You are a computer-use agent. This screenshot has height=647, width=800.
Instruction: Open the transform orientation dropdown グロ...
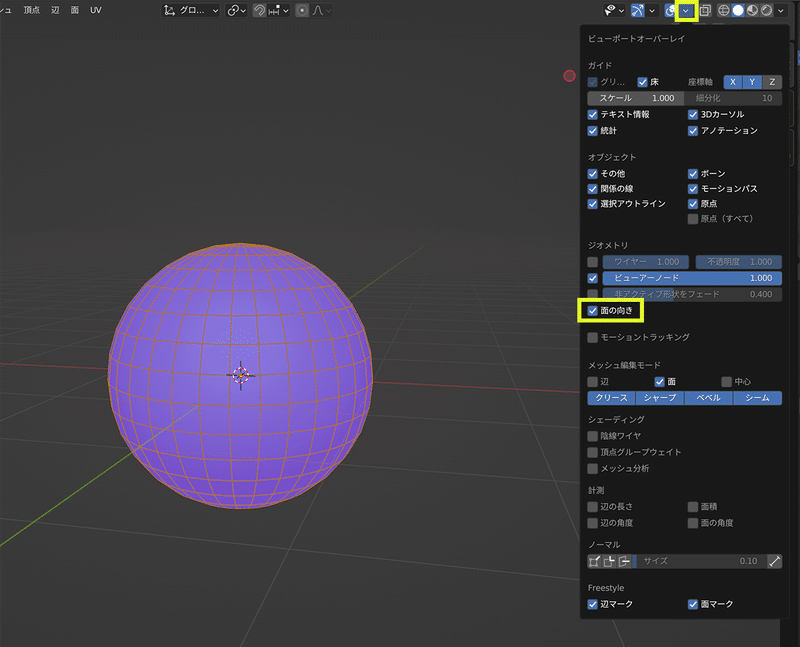click(x=191, y=10)
